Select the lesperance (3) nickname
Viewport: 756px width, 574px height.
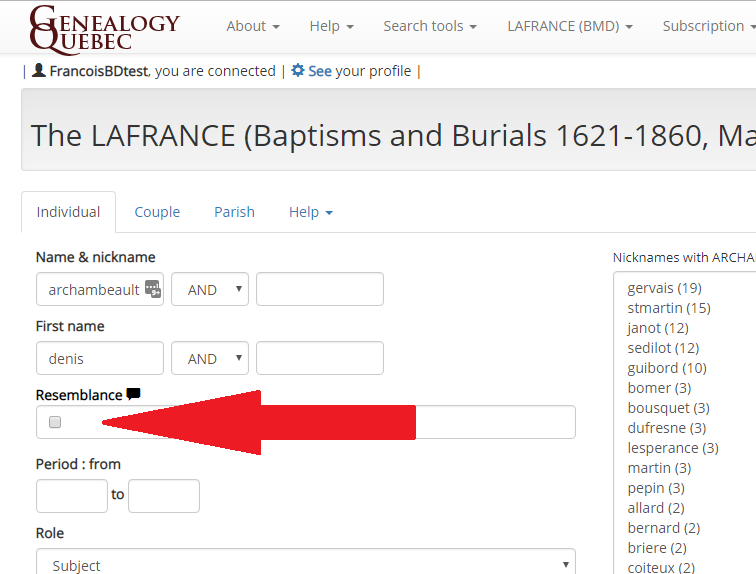pyautogui.click(x=673, y=448)
